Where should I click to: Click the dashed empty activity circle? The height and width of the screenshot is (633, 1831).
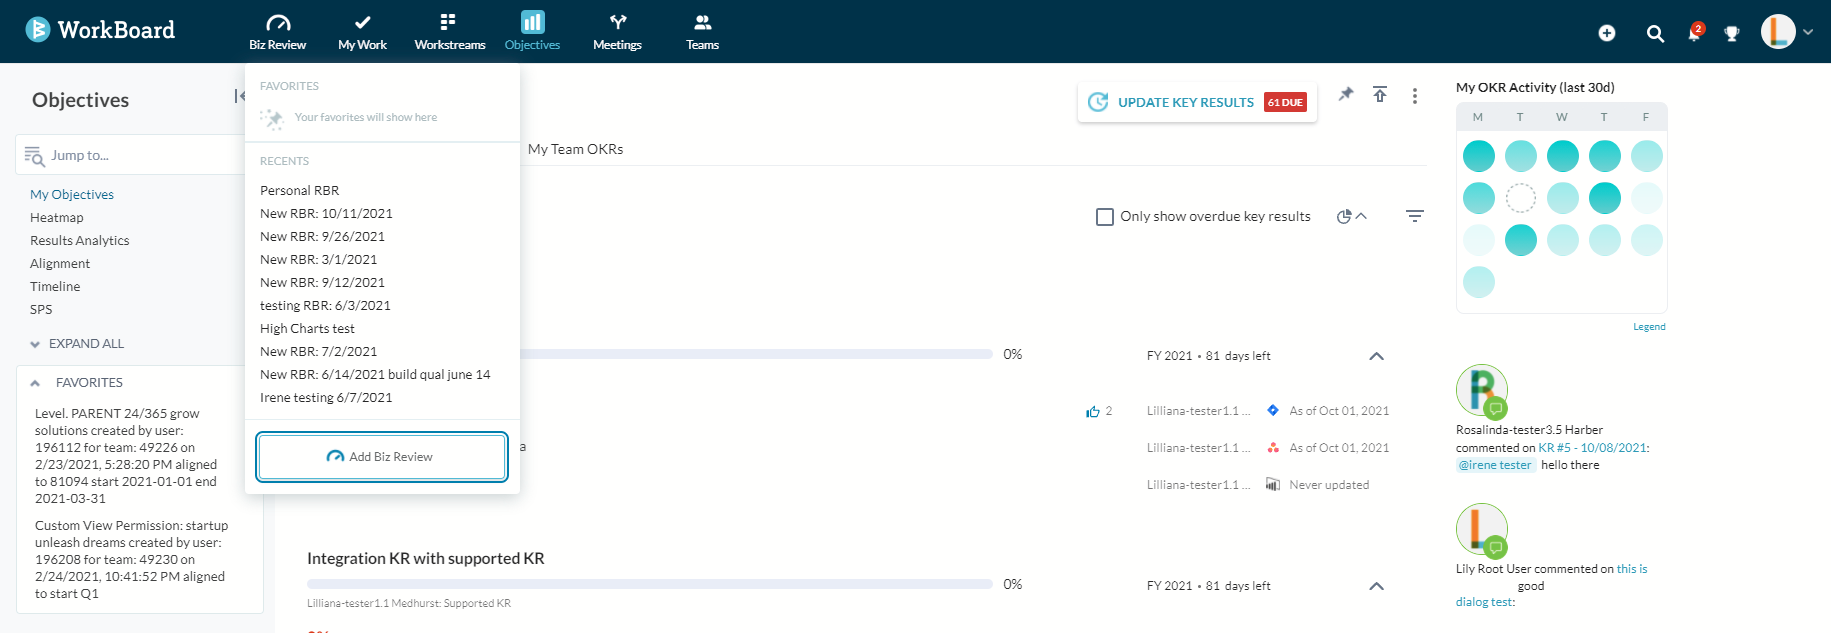pos(1520,198)
